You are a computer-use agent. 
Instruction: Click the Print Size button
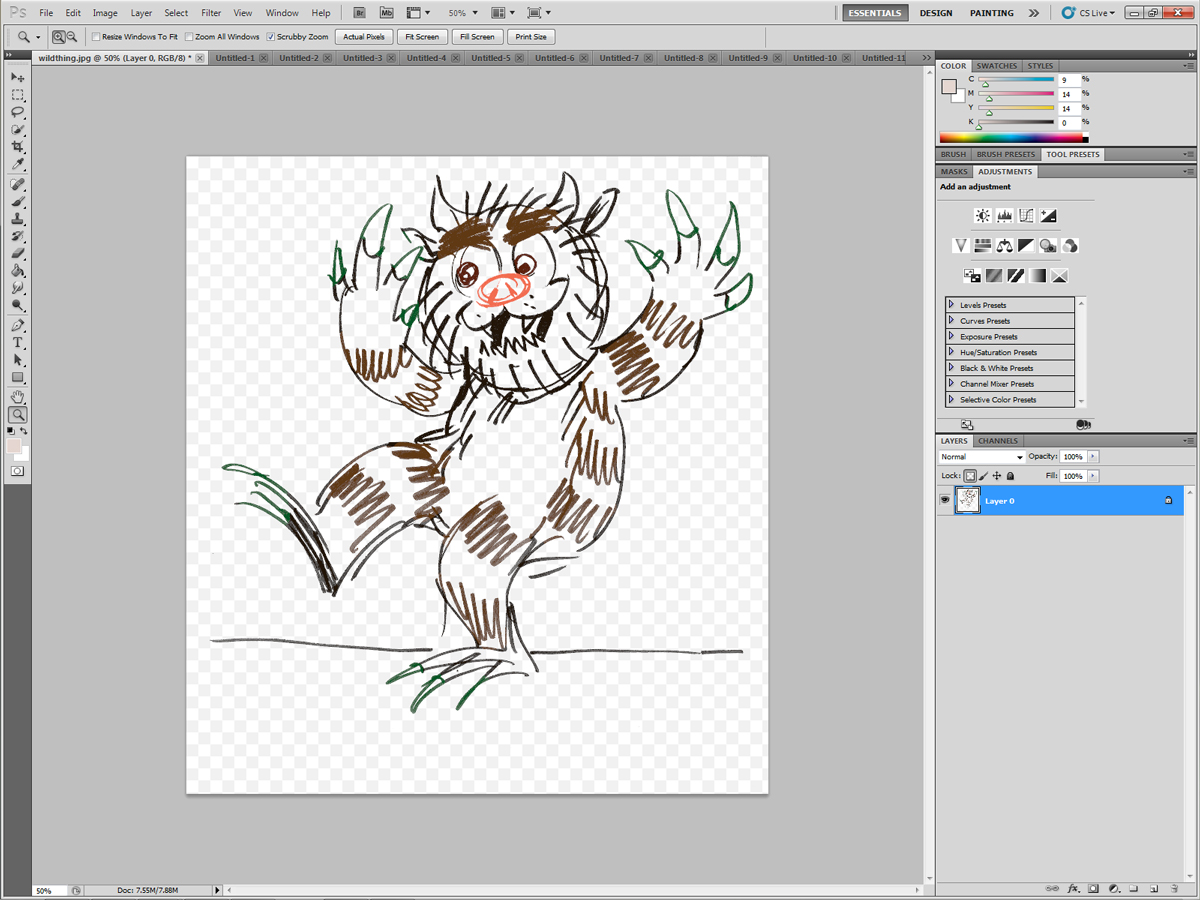click(531, 37)
